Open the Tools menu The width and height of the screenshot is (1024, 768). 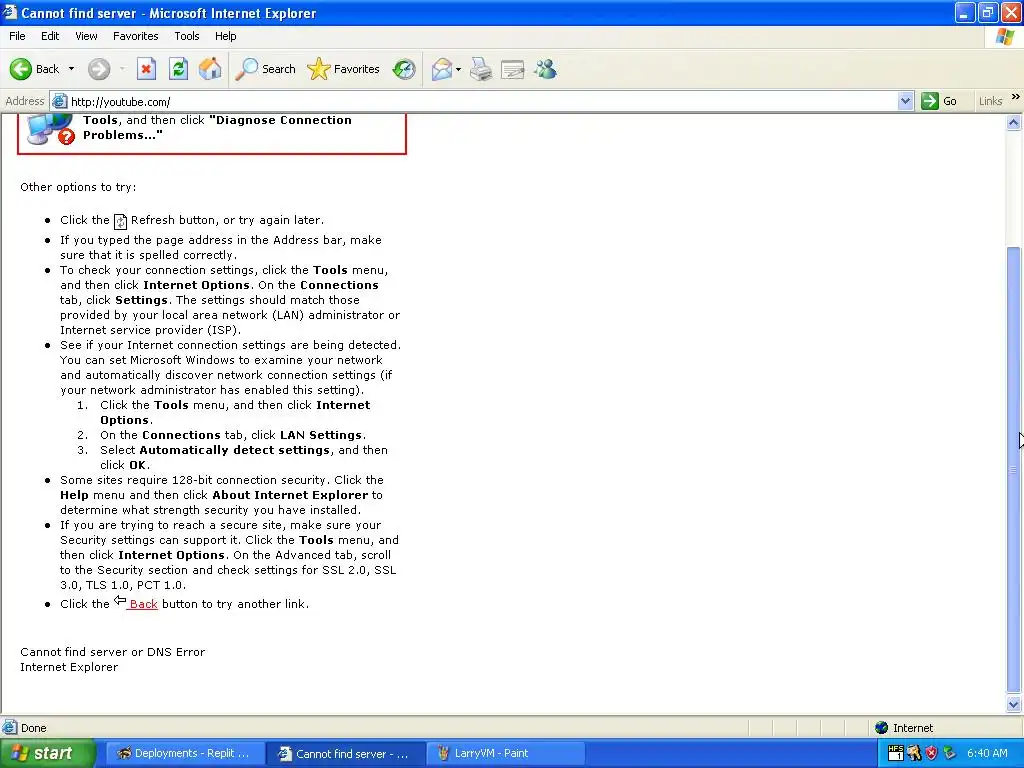pyautogui.click(x=186, y=36)
